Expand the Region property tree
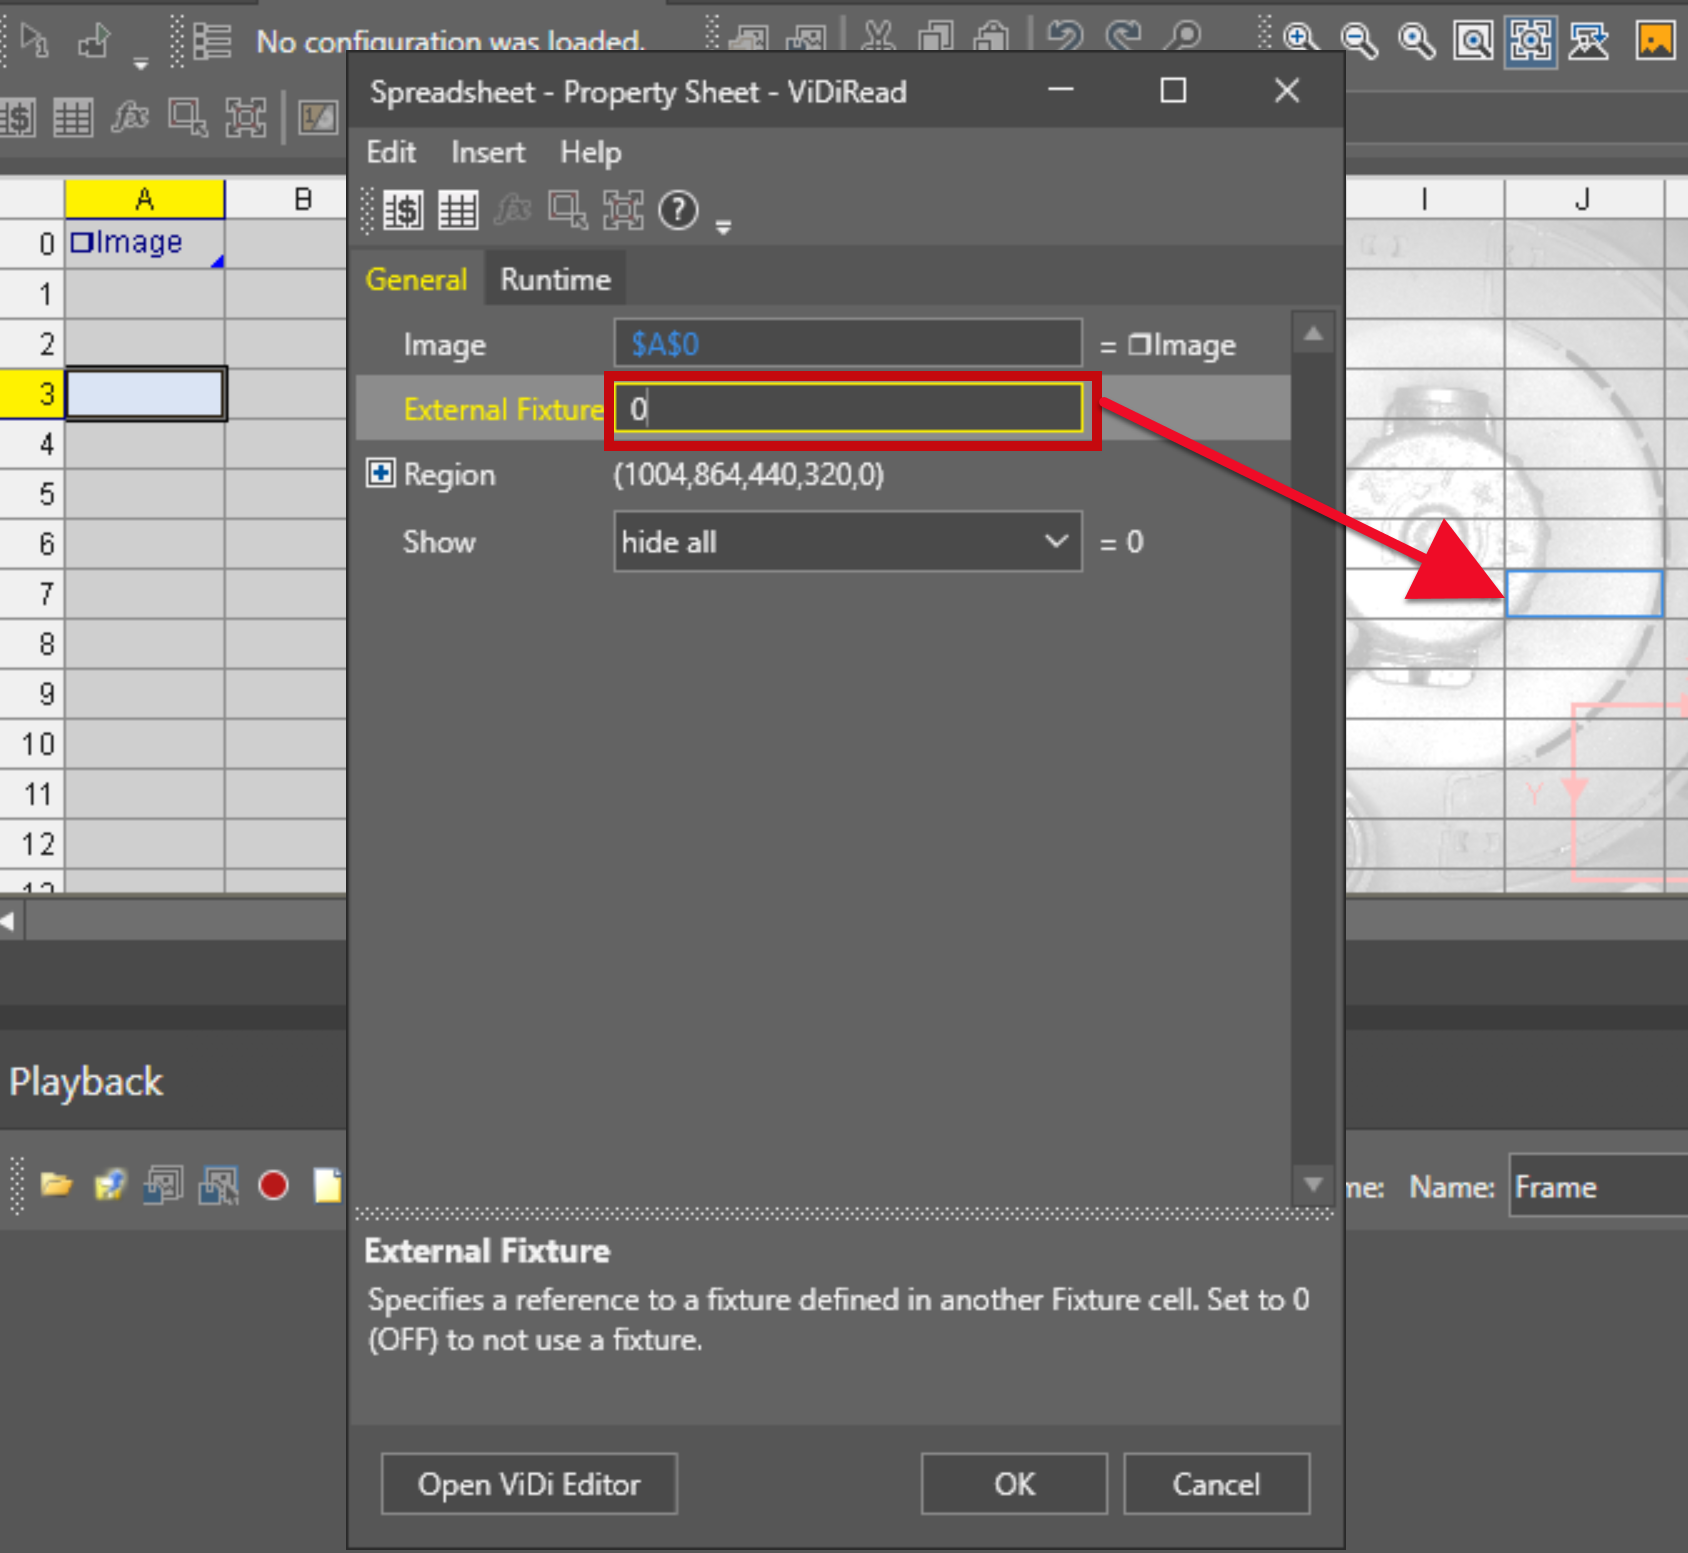The width and height of the screenshot is (1688, 1553). click(x=380, y=473)
